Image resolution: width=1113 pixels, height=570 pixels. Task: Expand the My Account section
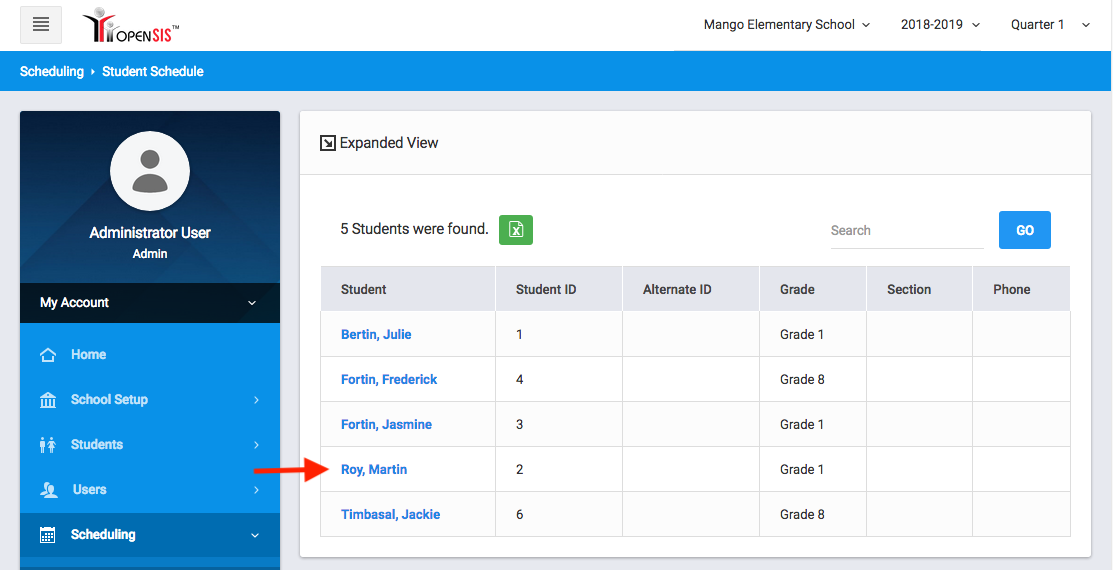150,303
